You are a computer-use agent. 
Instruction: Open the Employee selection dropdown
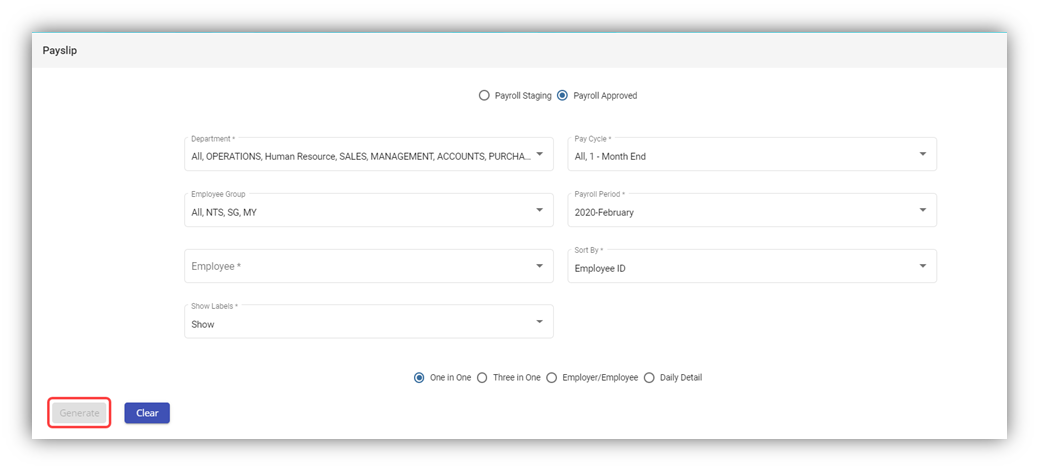click(x=360, y=267)
